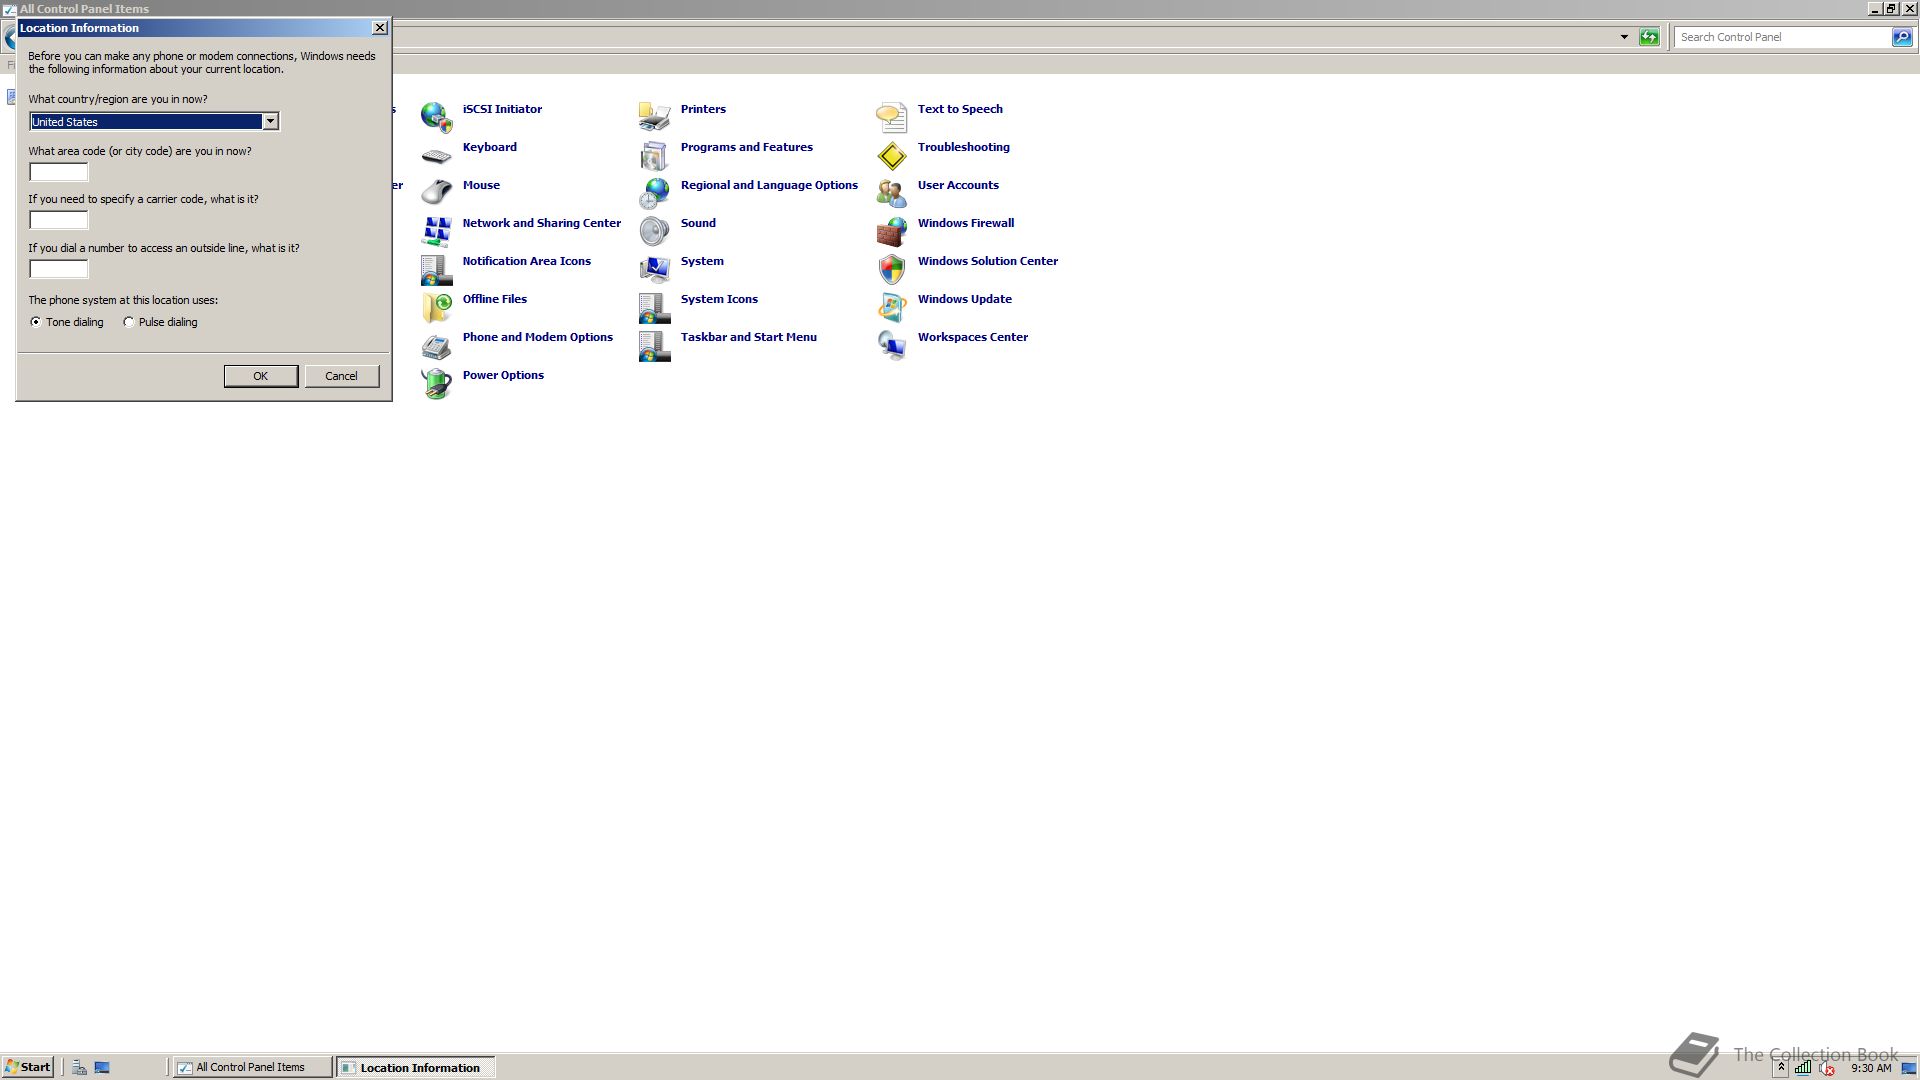Open the Text to Speech icon
This screenshot has height=1080, width=1920.
(x=891, y=117)
